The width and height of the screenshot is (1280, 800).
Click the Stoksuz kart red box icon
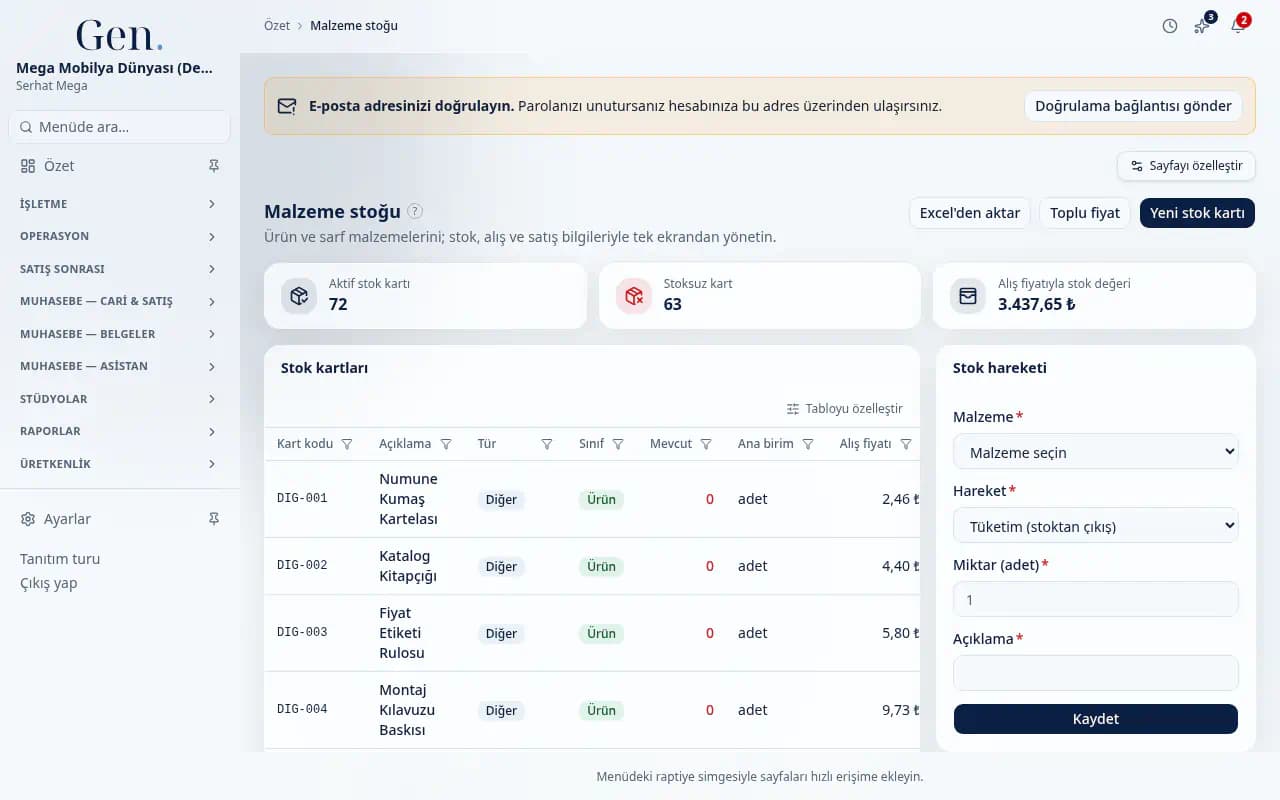[x=634, y=296]
